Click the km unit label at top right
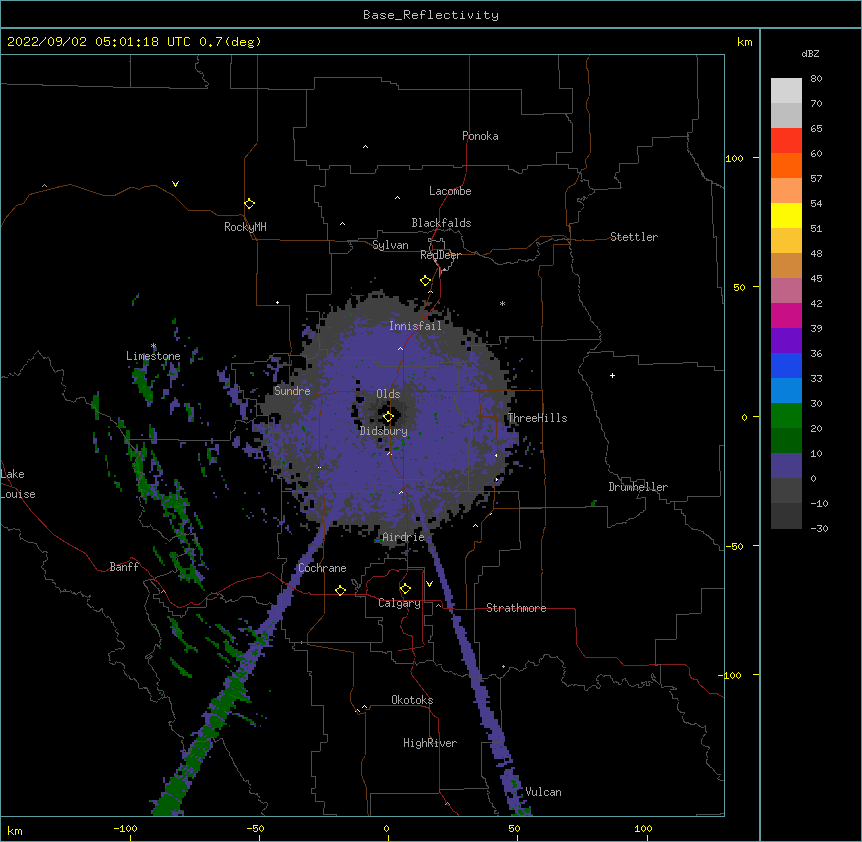This screenshot has height=842, width=862. tap(744, 42)
